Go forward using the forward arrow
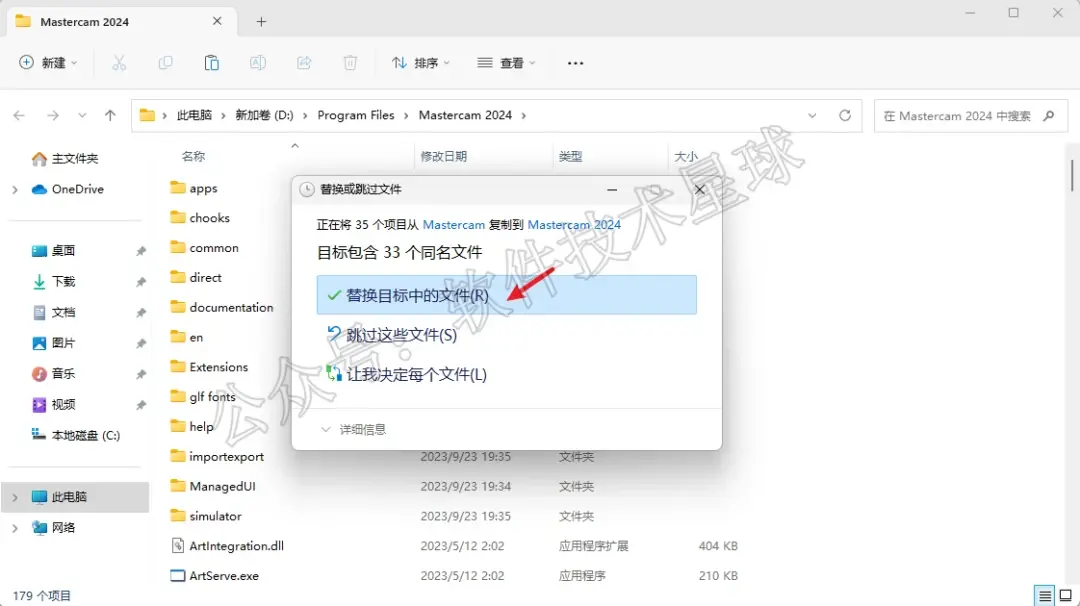 pyautogui.click(x=52, y=115)
